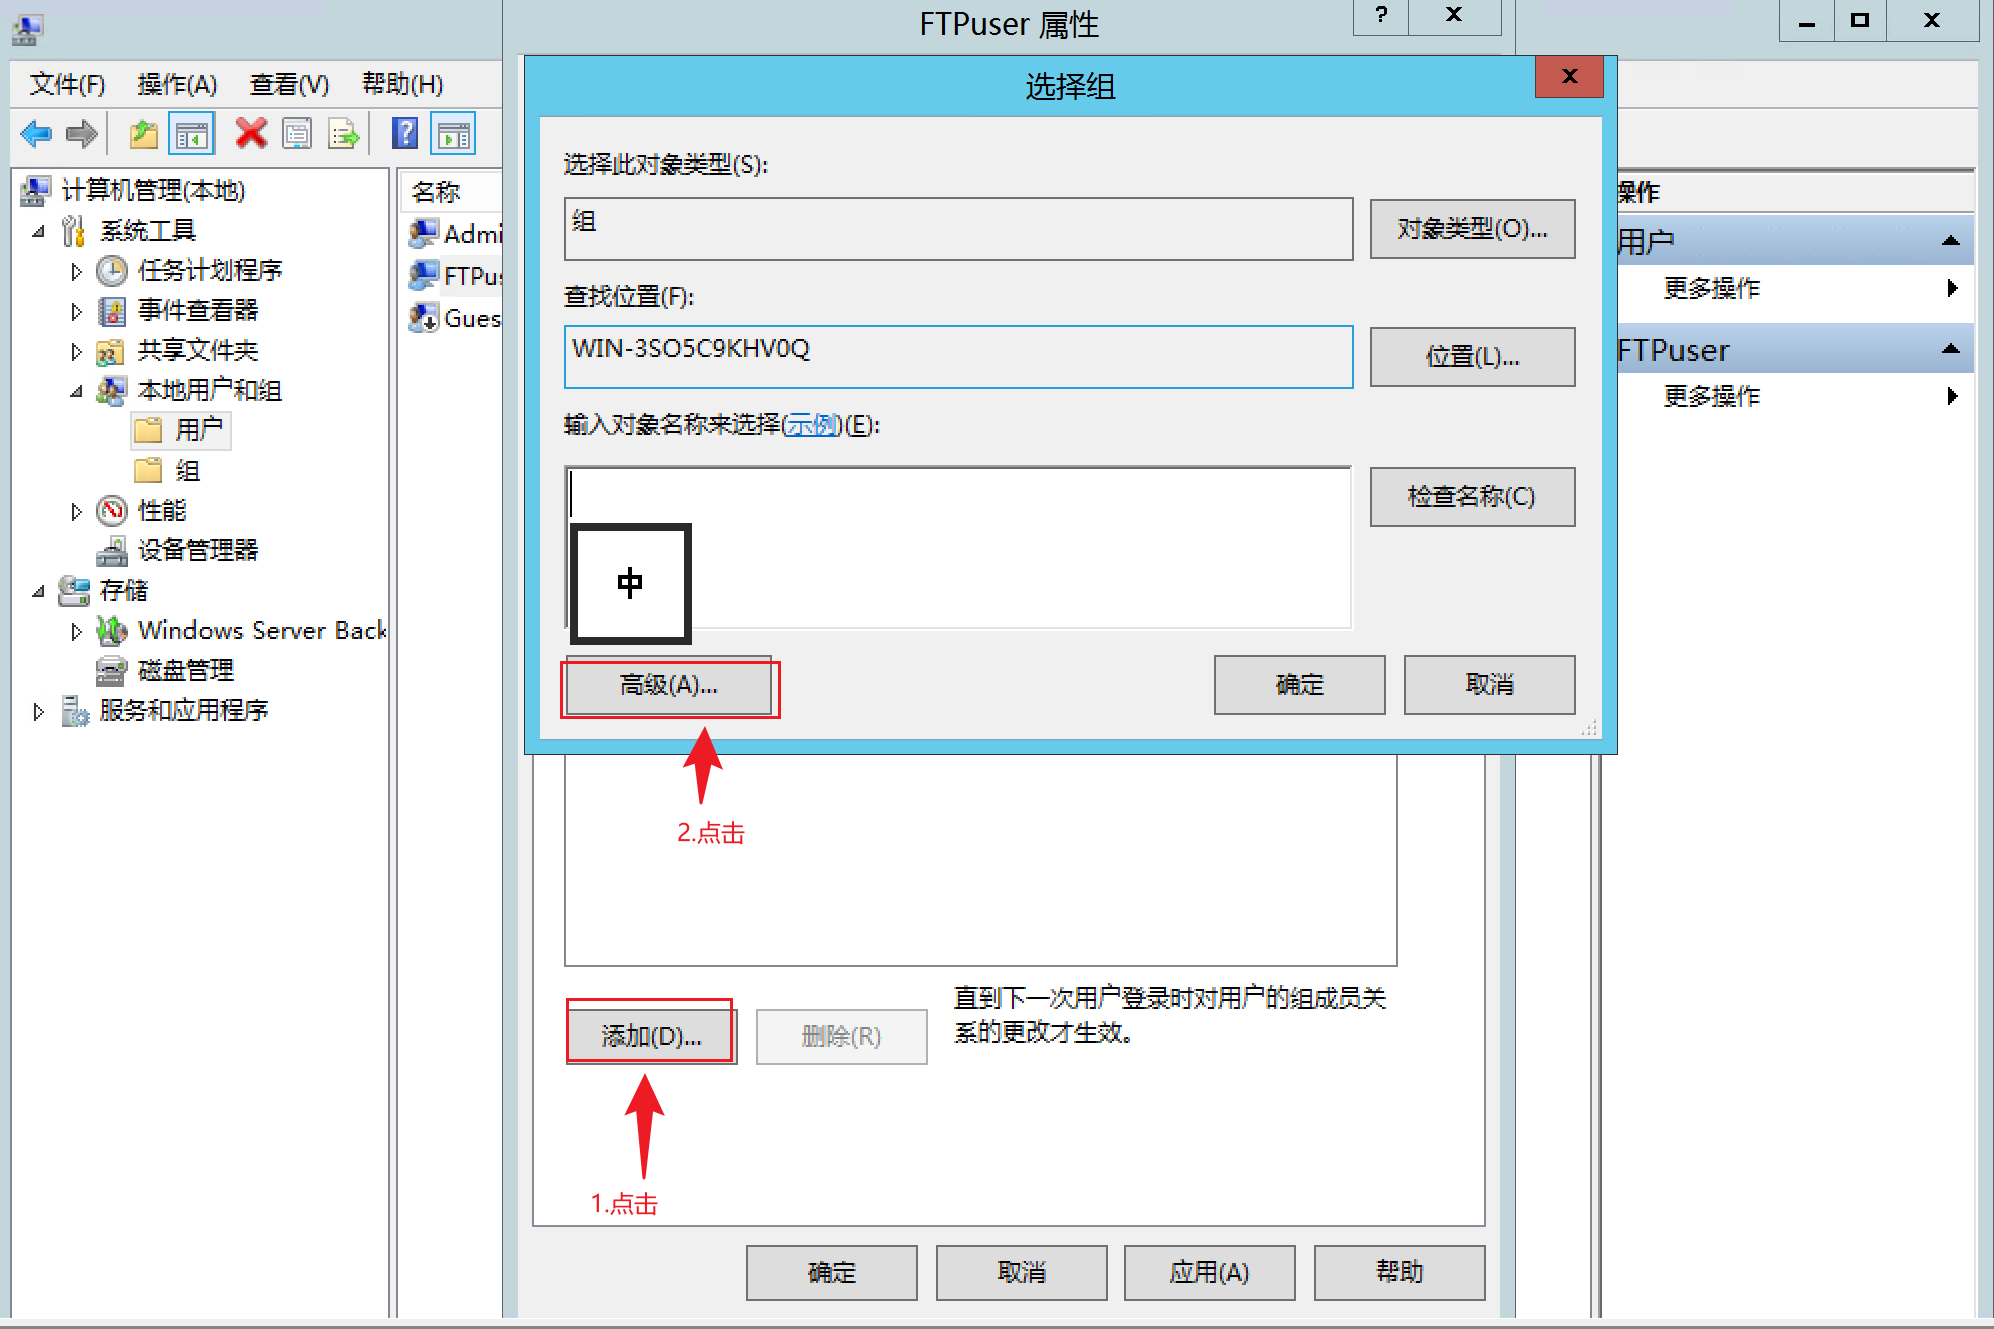Click the red delete X toolbar icon
The image size is (1994, 1329).
click(x=251, y=133)
